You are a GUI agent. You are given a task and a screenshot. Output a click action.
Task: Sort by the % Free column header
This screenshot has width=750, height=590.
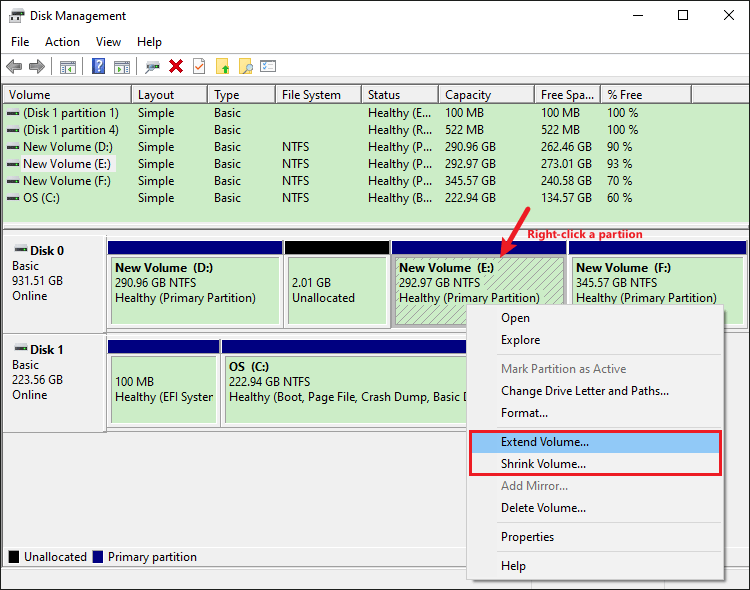coord(646,95)
